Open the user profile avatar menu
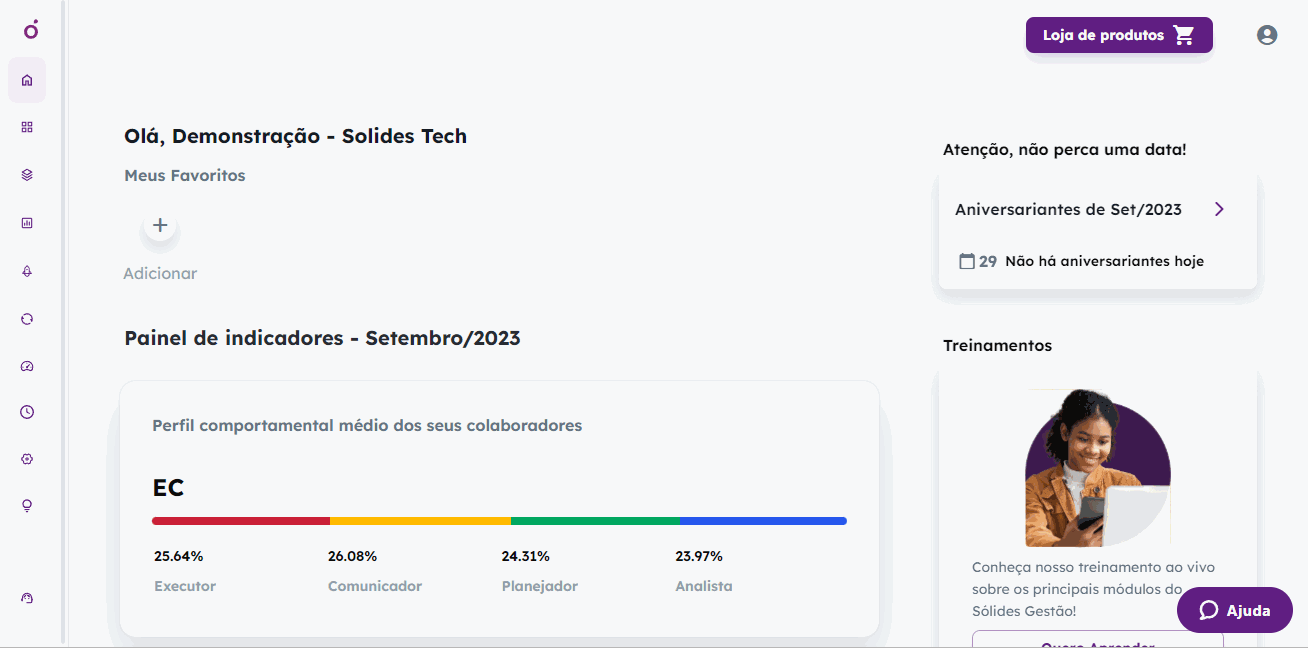Screen dimensions: 1308x648 tap(1267, 35)
